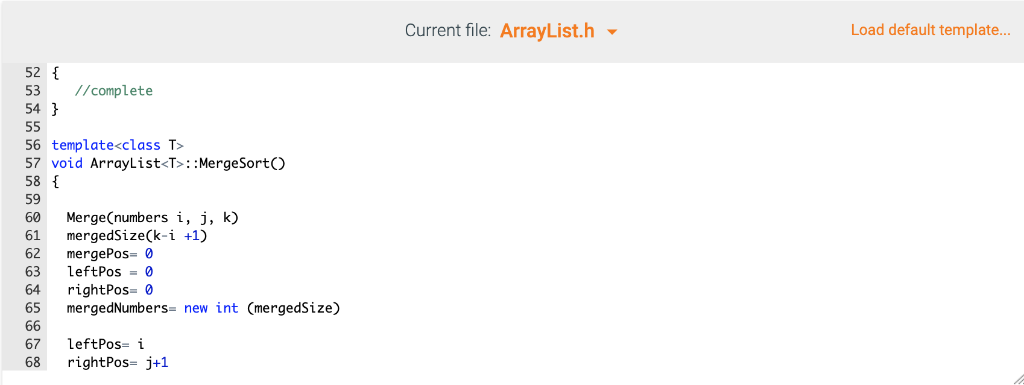This screenshot has width=1024, height=385.
Task: Place cursor on the //complete comment
Action: click(x=114, y=91)
